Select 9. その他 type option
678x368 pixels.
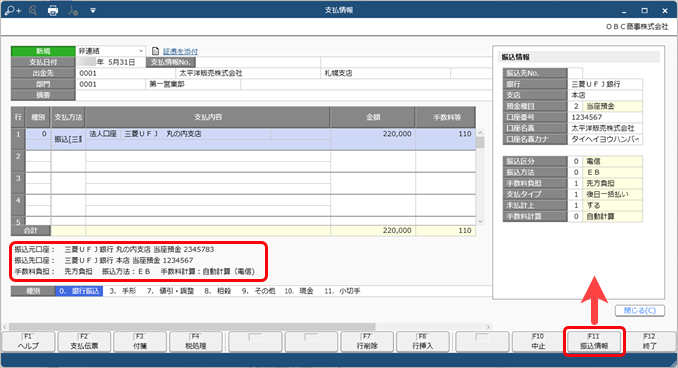tap(259, 291)
